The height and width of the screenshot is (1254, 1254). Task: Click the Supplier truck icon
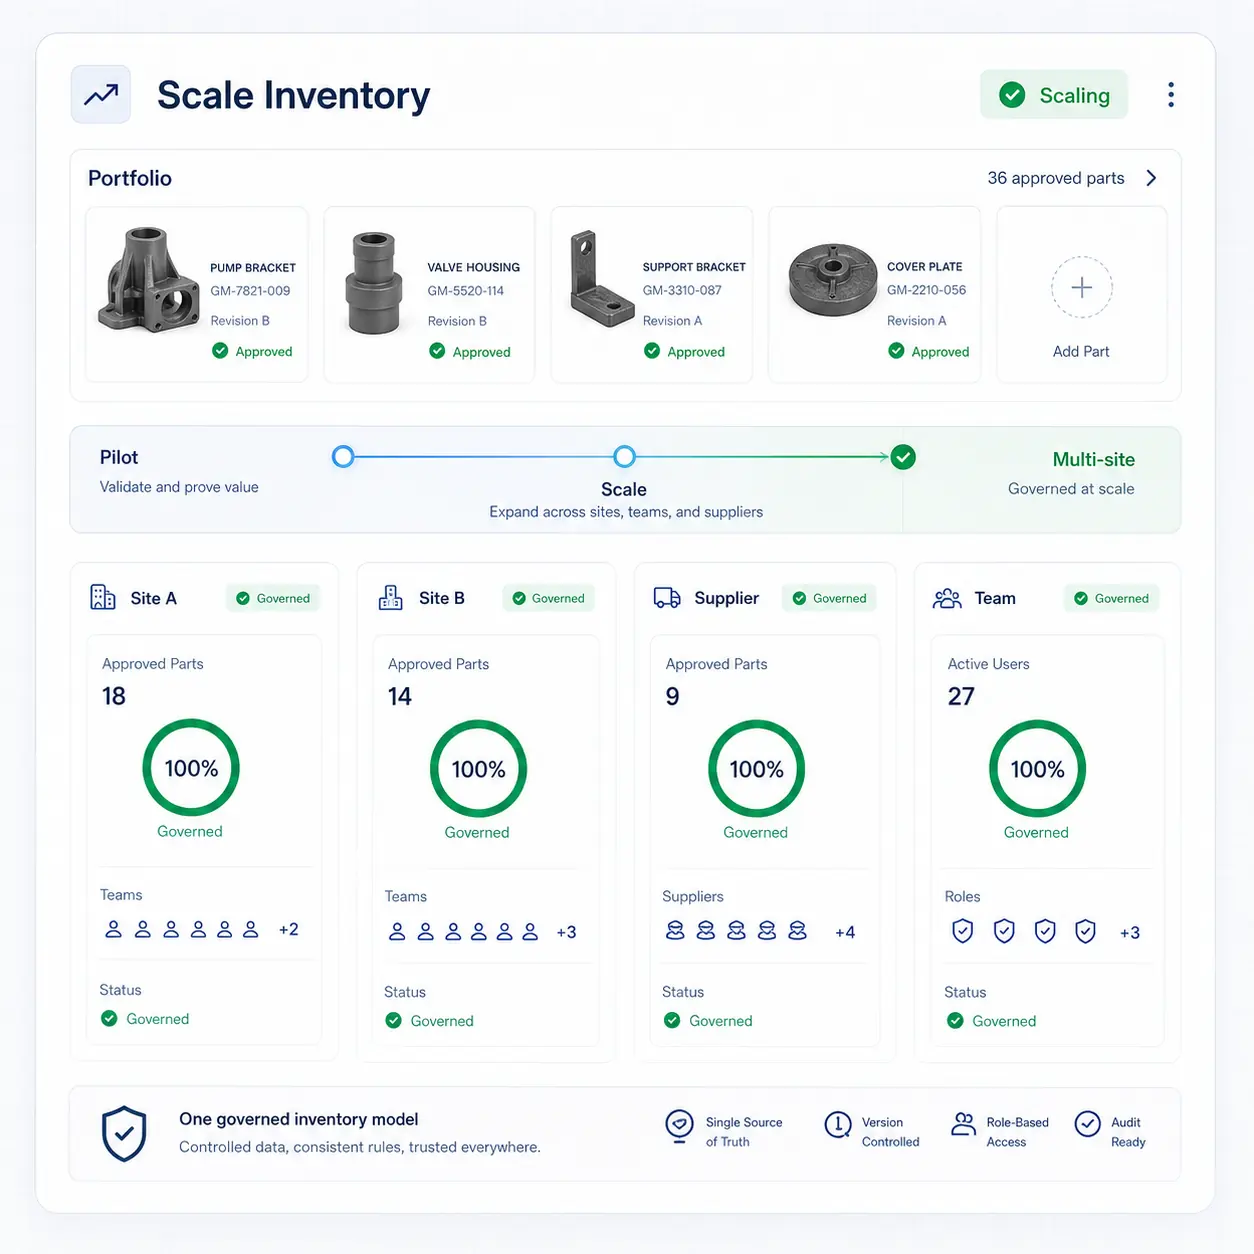(667, 598)
